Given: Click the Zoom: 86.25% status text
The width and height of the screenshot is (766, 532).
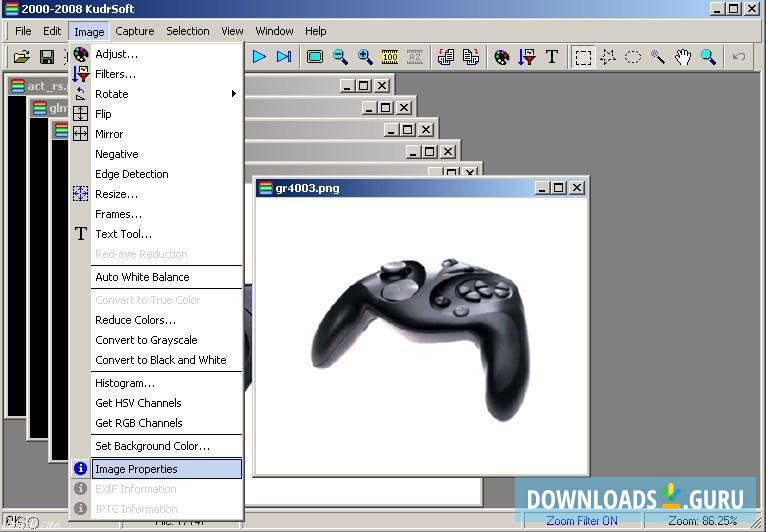Looking at the screenshot, I should (x=702, y=521).
